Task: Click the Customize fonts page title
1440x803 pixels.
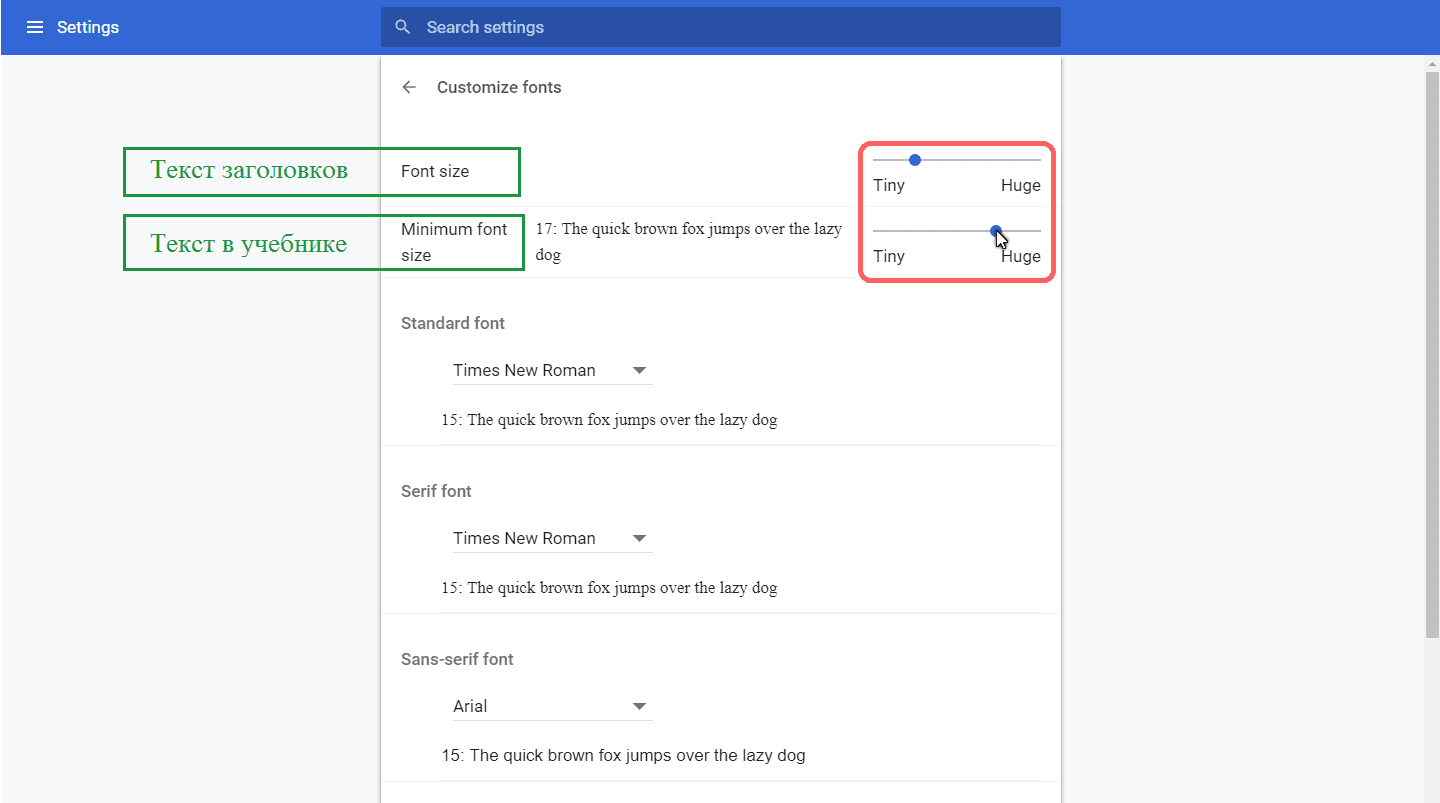Action: coord(499,87)
